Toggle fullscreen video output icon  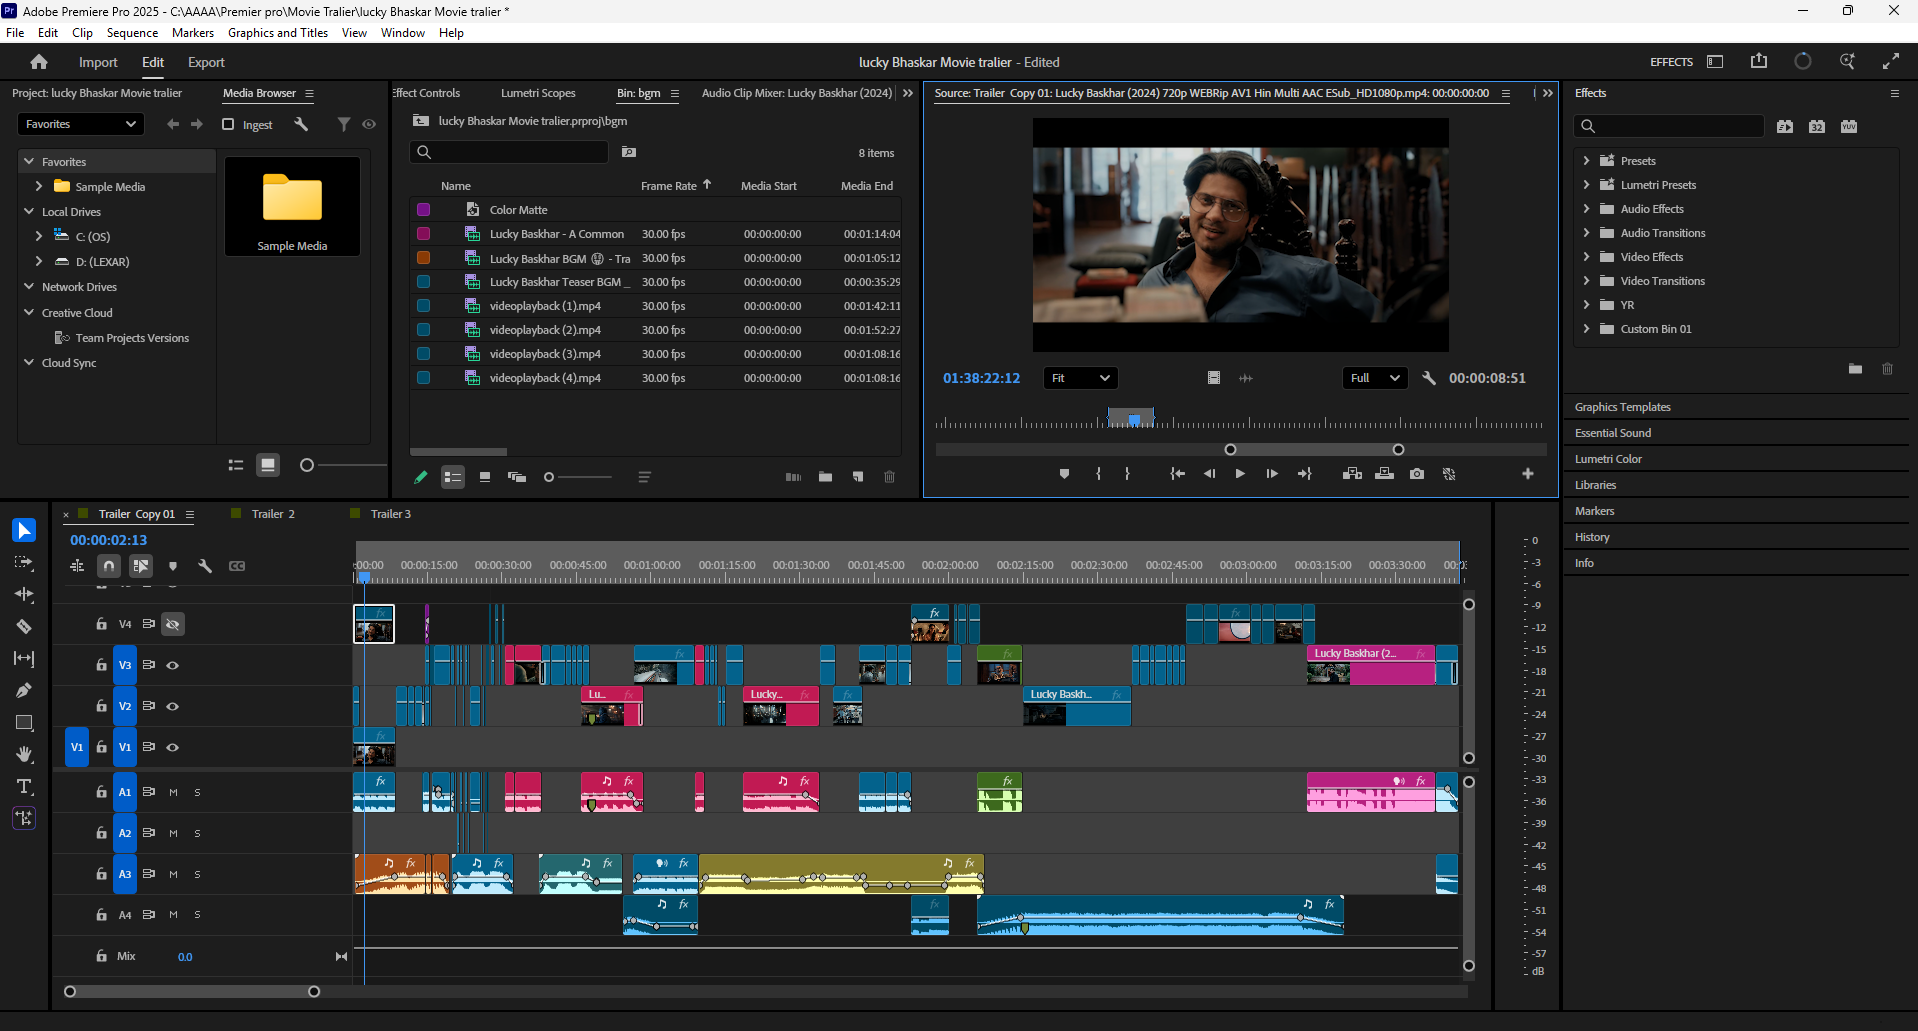click(1891, 62)
